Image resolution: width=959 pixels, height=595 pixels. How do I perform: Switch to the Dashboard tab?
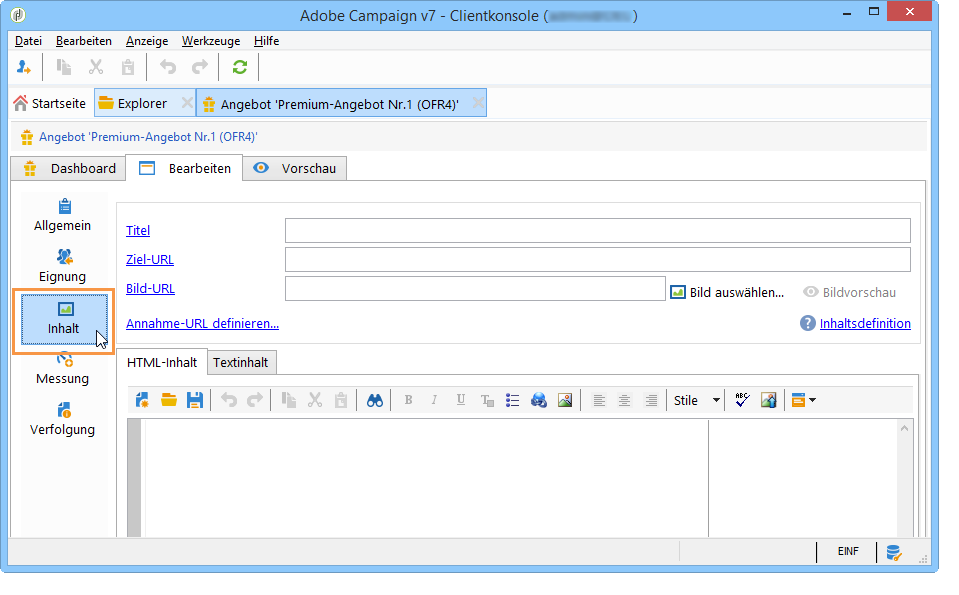click(68, 168)
